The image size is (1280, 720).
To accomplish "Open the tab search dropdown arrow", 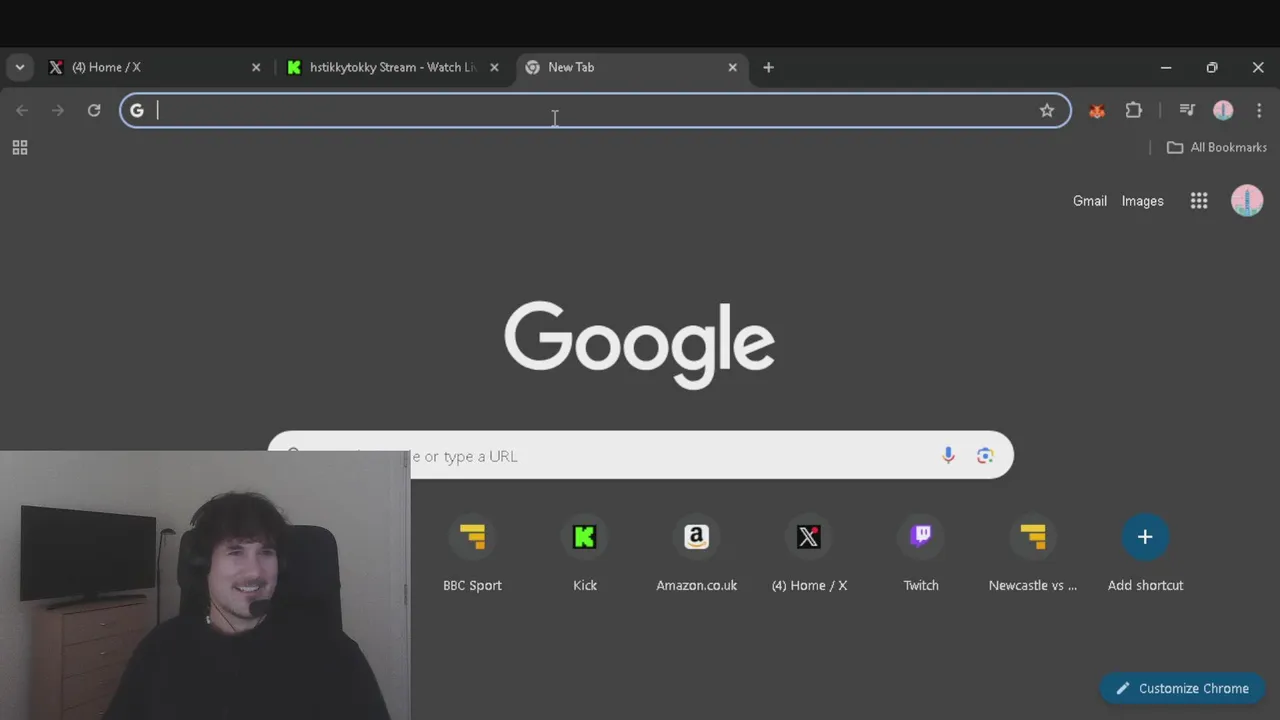I will tap(20, 68).
